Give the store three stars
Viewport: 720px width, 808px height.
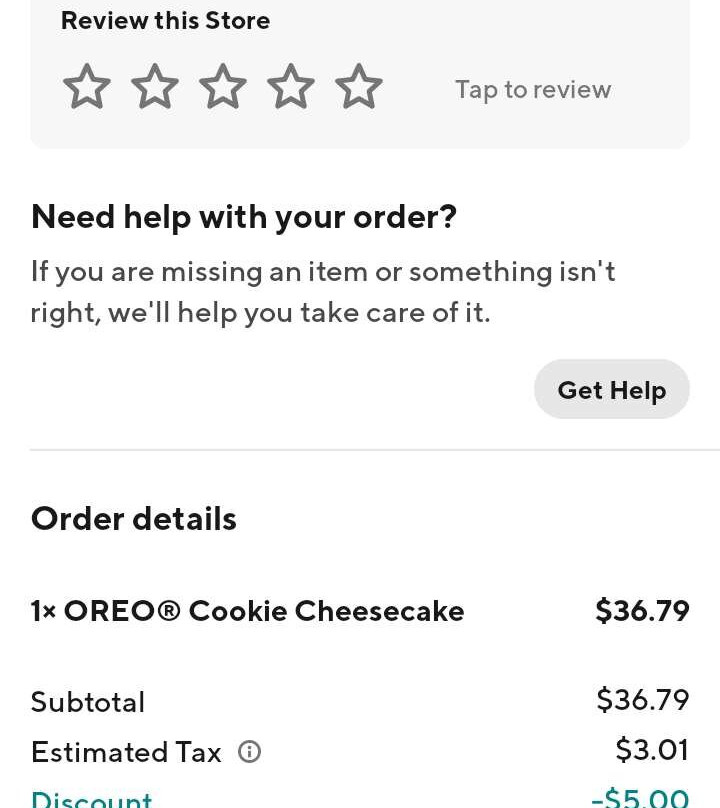pyautogui.click(x=223, y=87)
